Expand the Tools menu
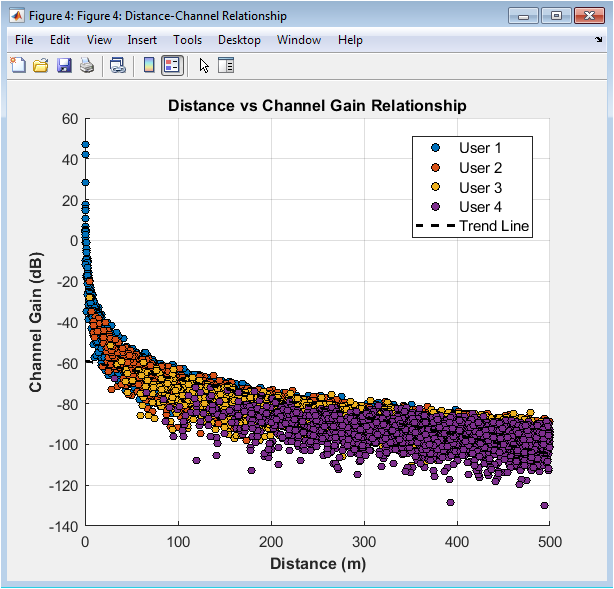The width and height of the screenshot is (614, 589). 187,40
